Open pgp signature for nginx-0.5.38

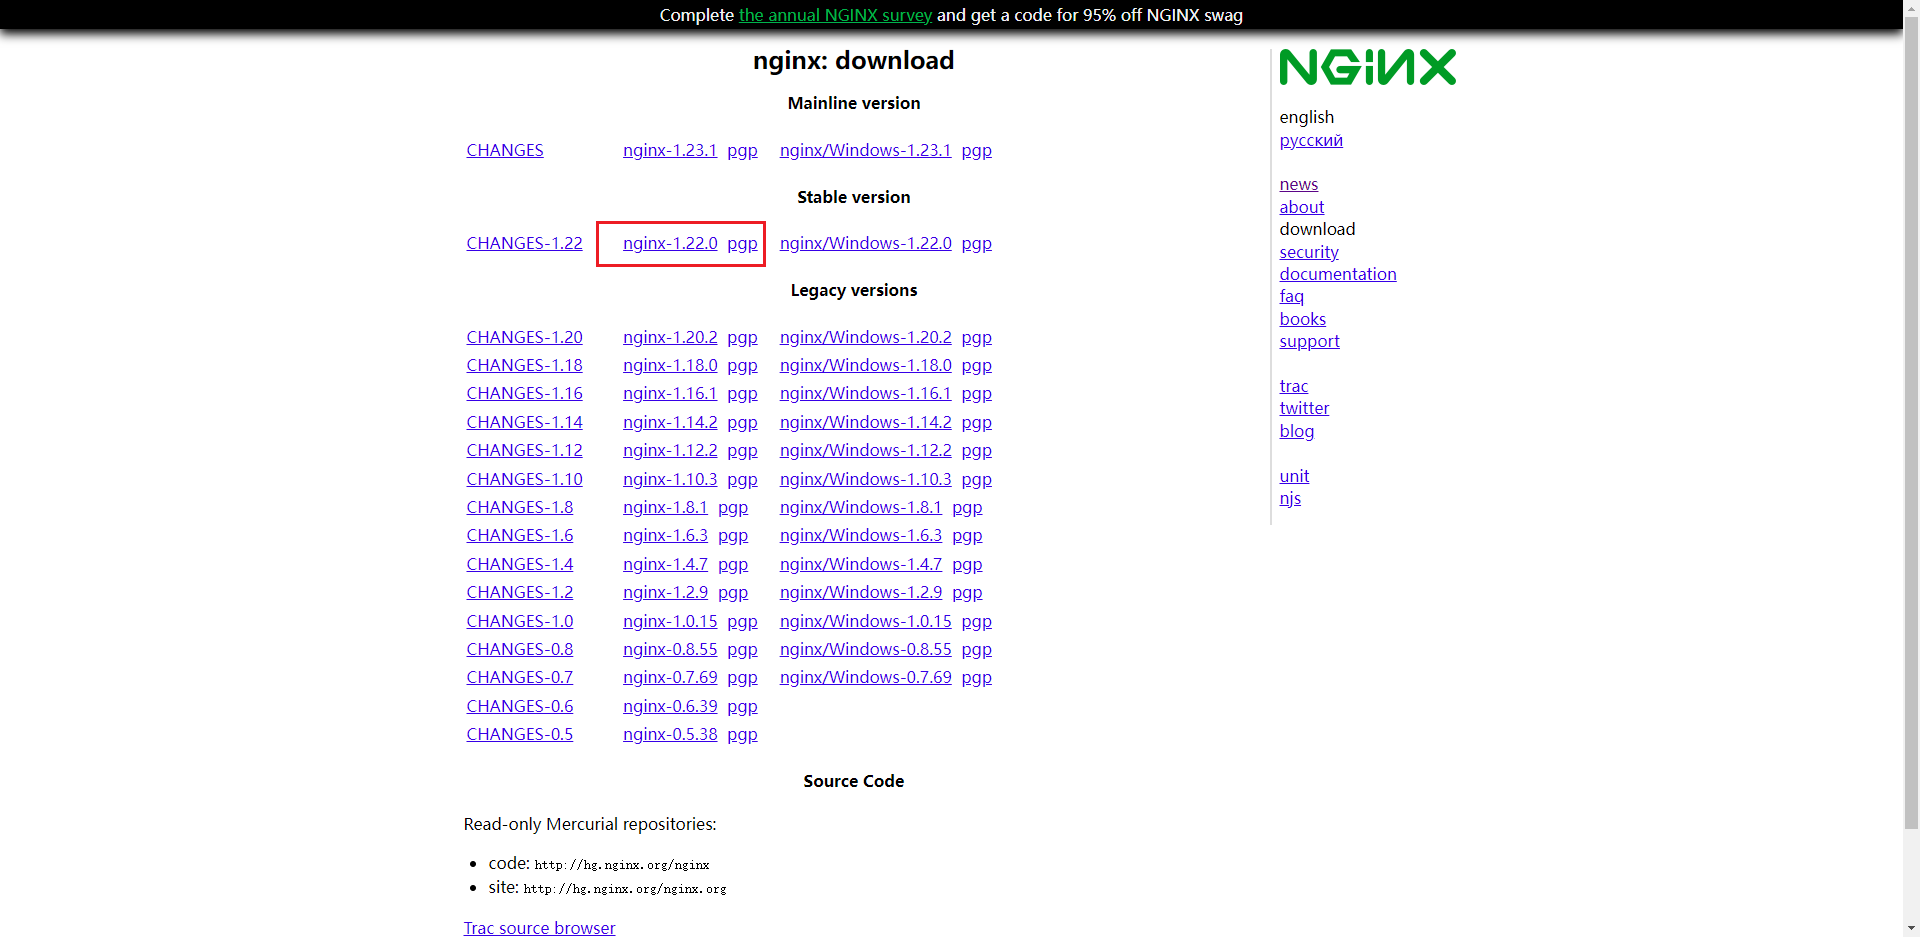tap(742, 735)
